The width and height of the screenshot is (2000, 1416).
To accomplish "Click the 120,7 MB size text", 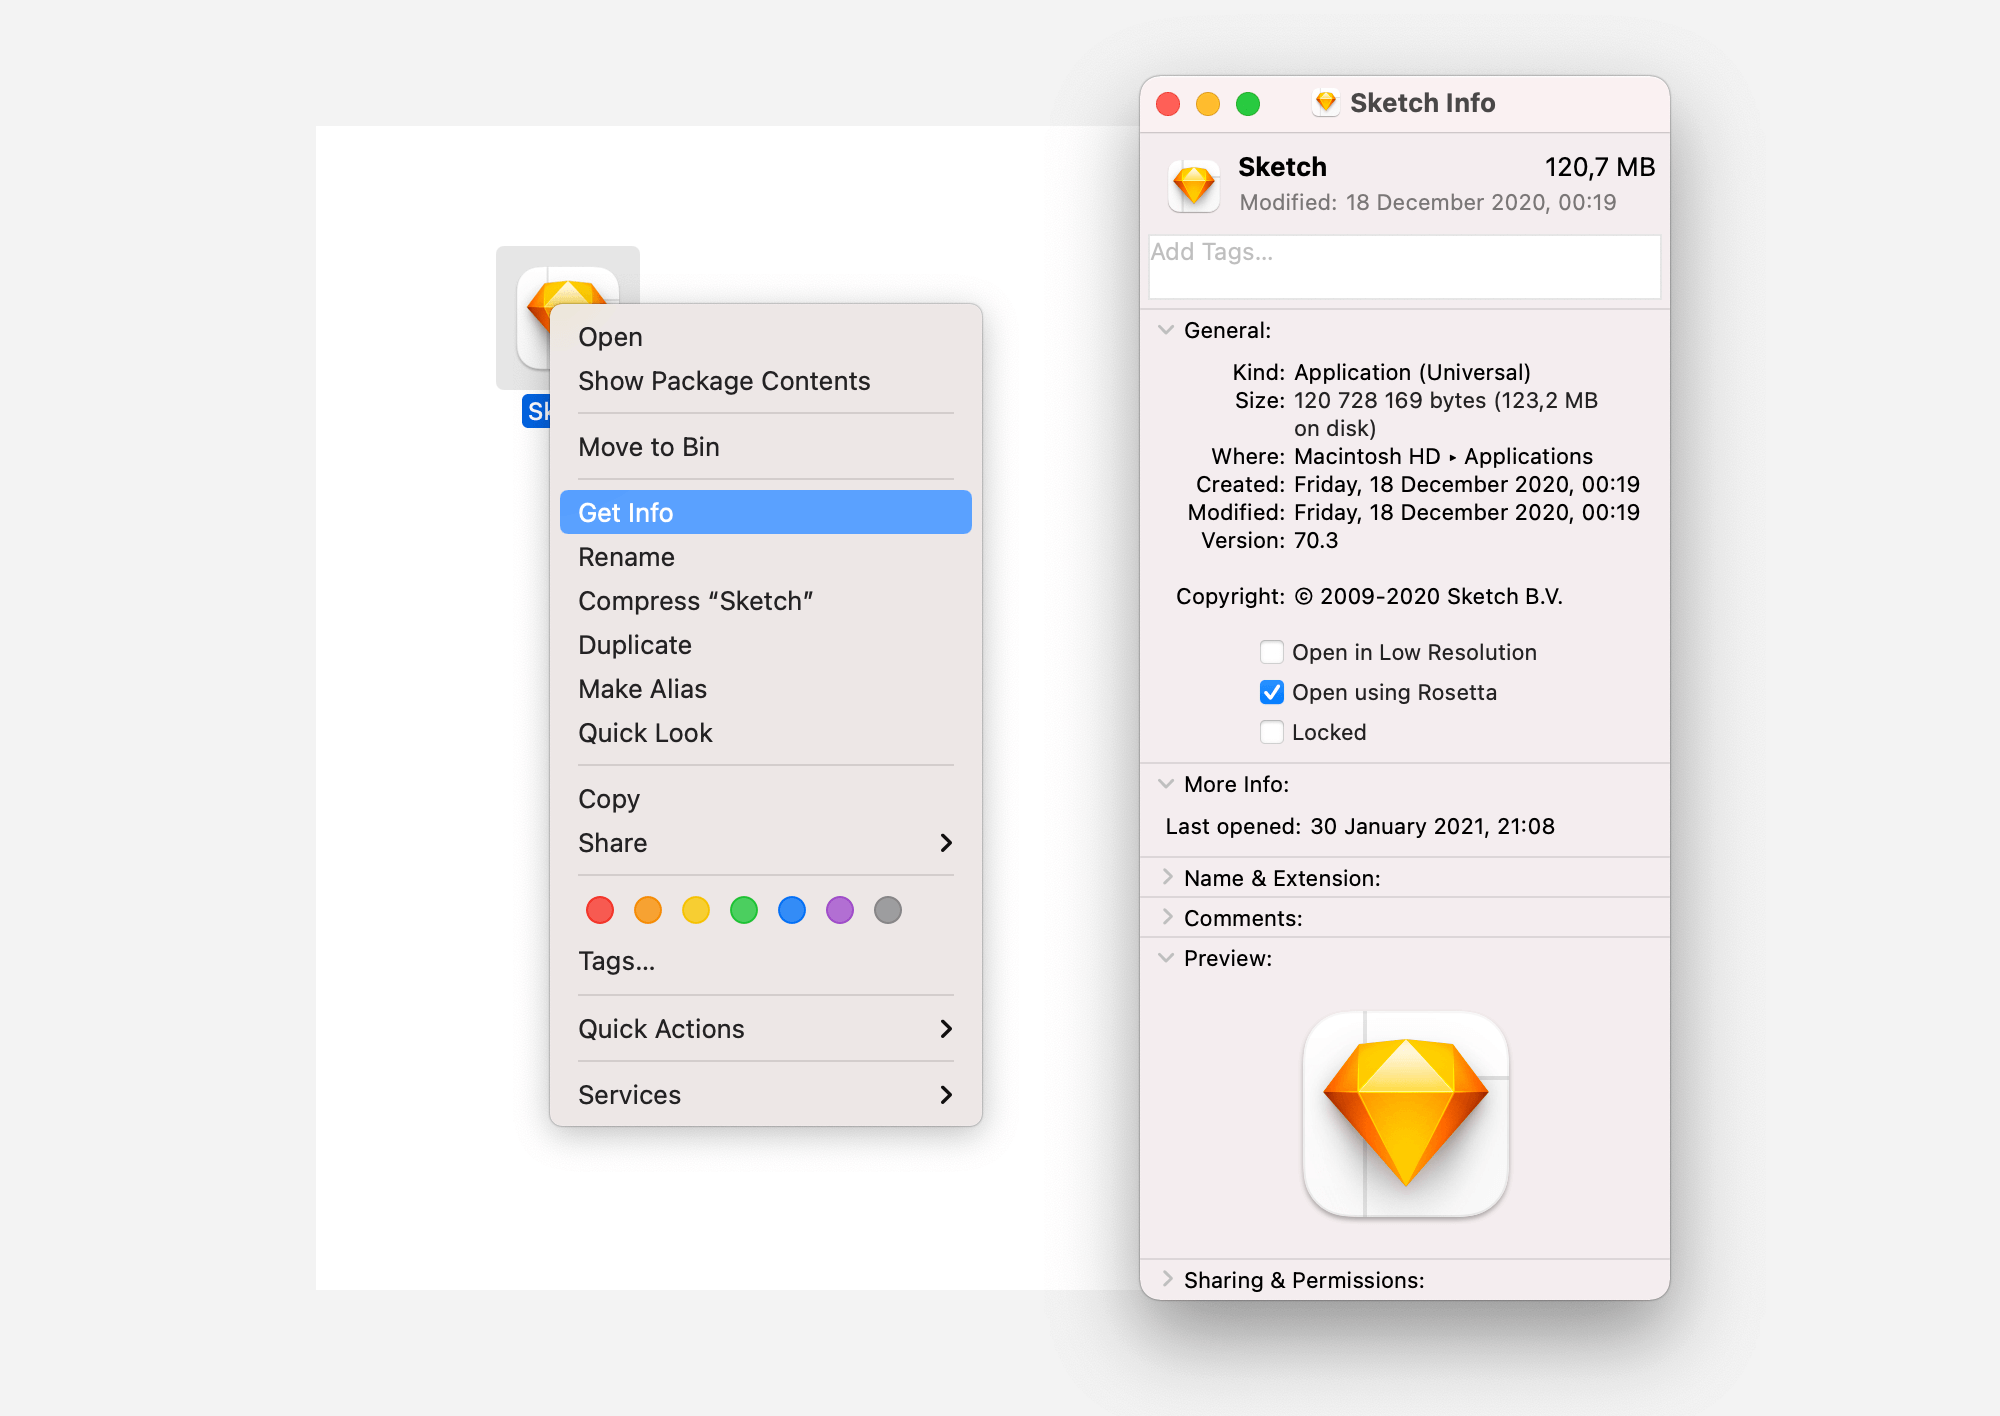I will pos(1600,167).
